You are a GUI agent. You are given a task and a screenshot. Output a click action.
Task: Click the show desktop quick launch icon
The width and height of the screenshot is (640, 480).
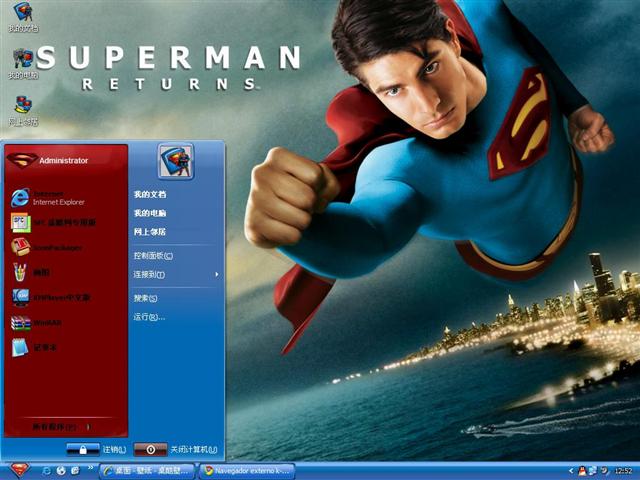coord(76,471)
